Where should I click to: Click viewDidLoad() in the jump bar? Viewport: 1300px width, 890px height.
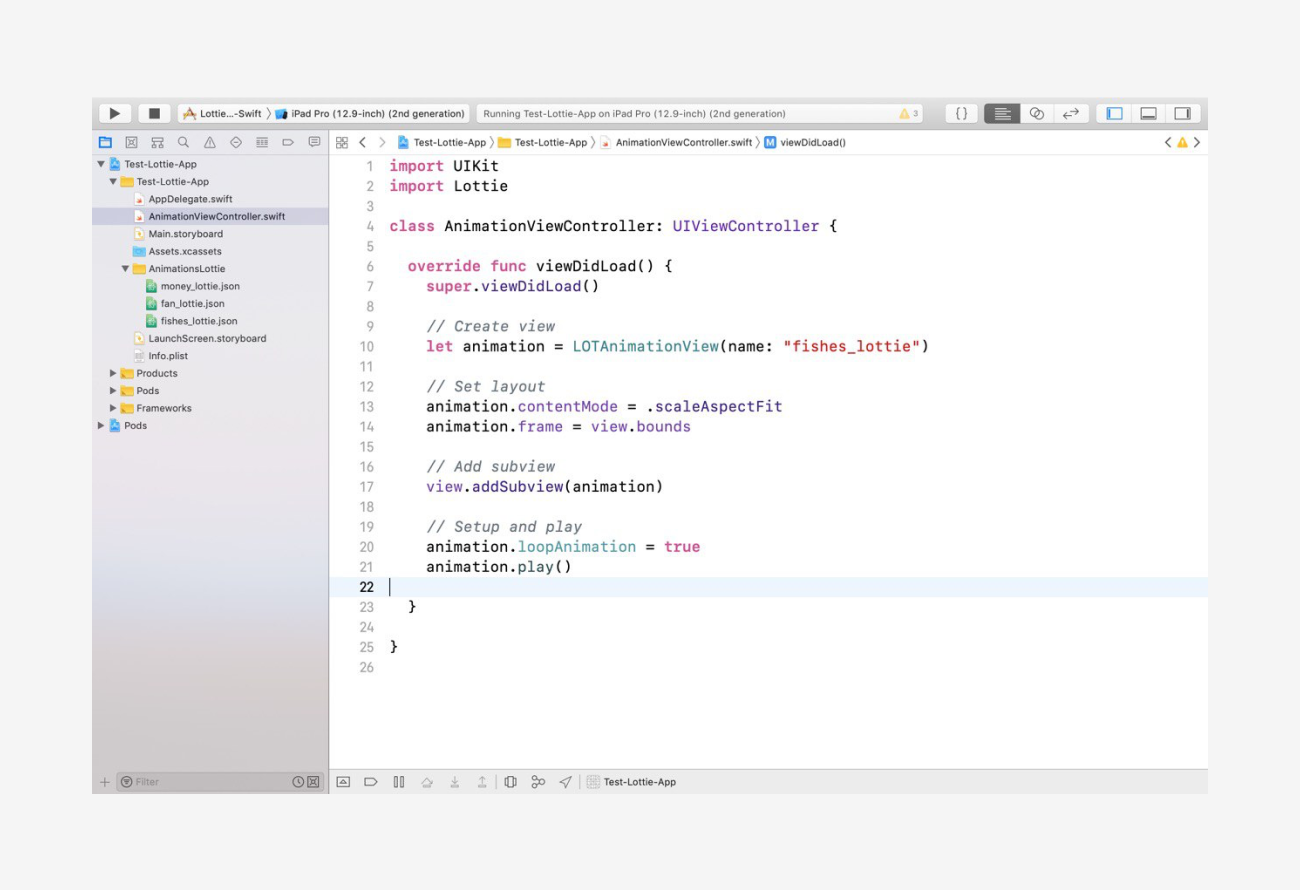805,142
